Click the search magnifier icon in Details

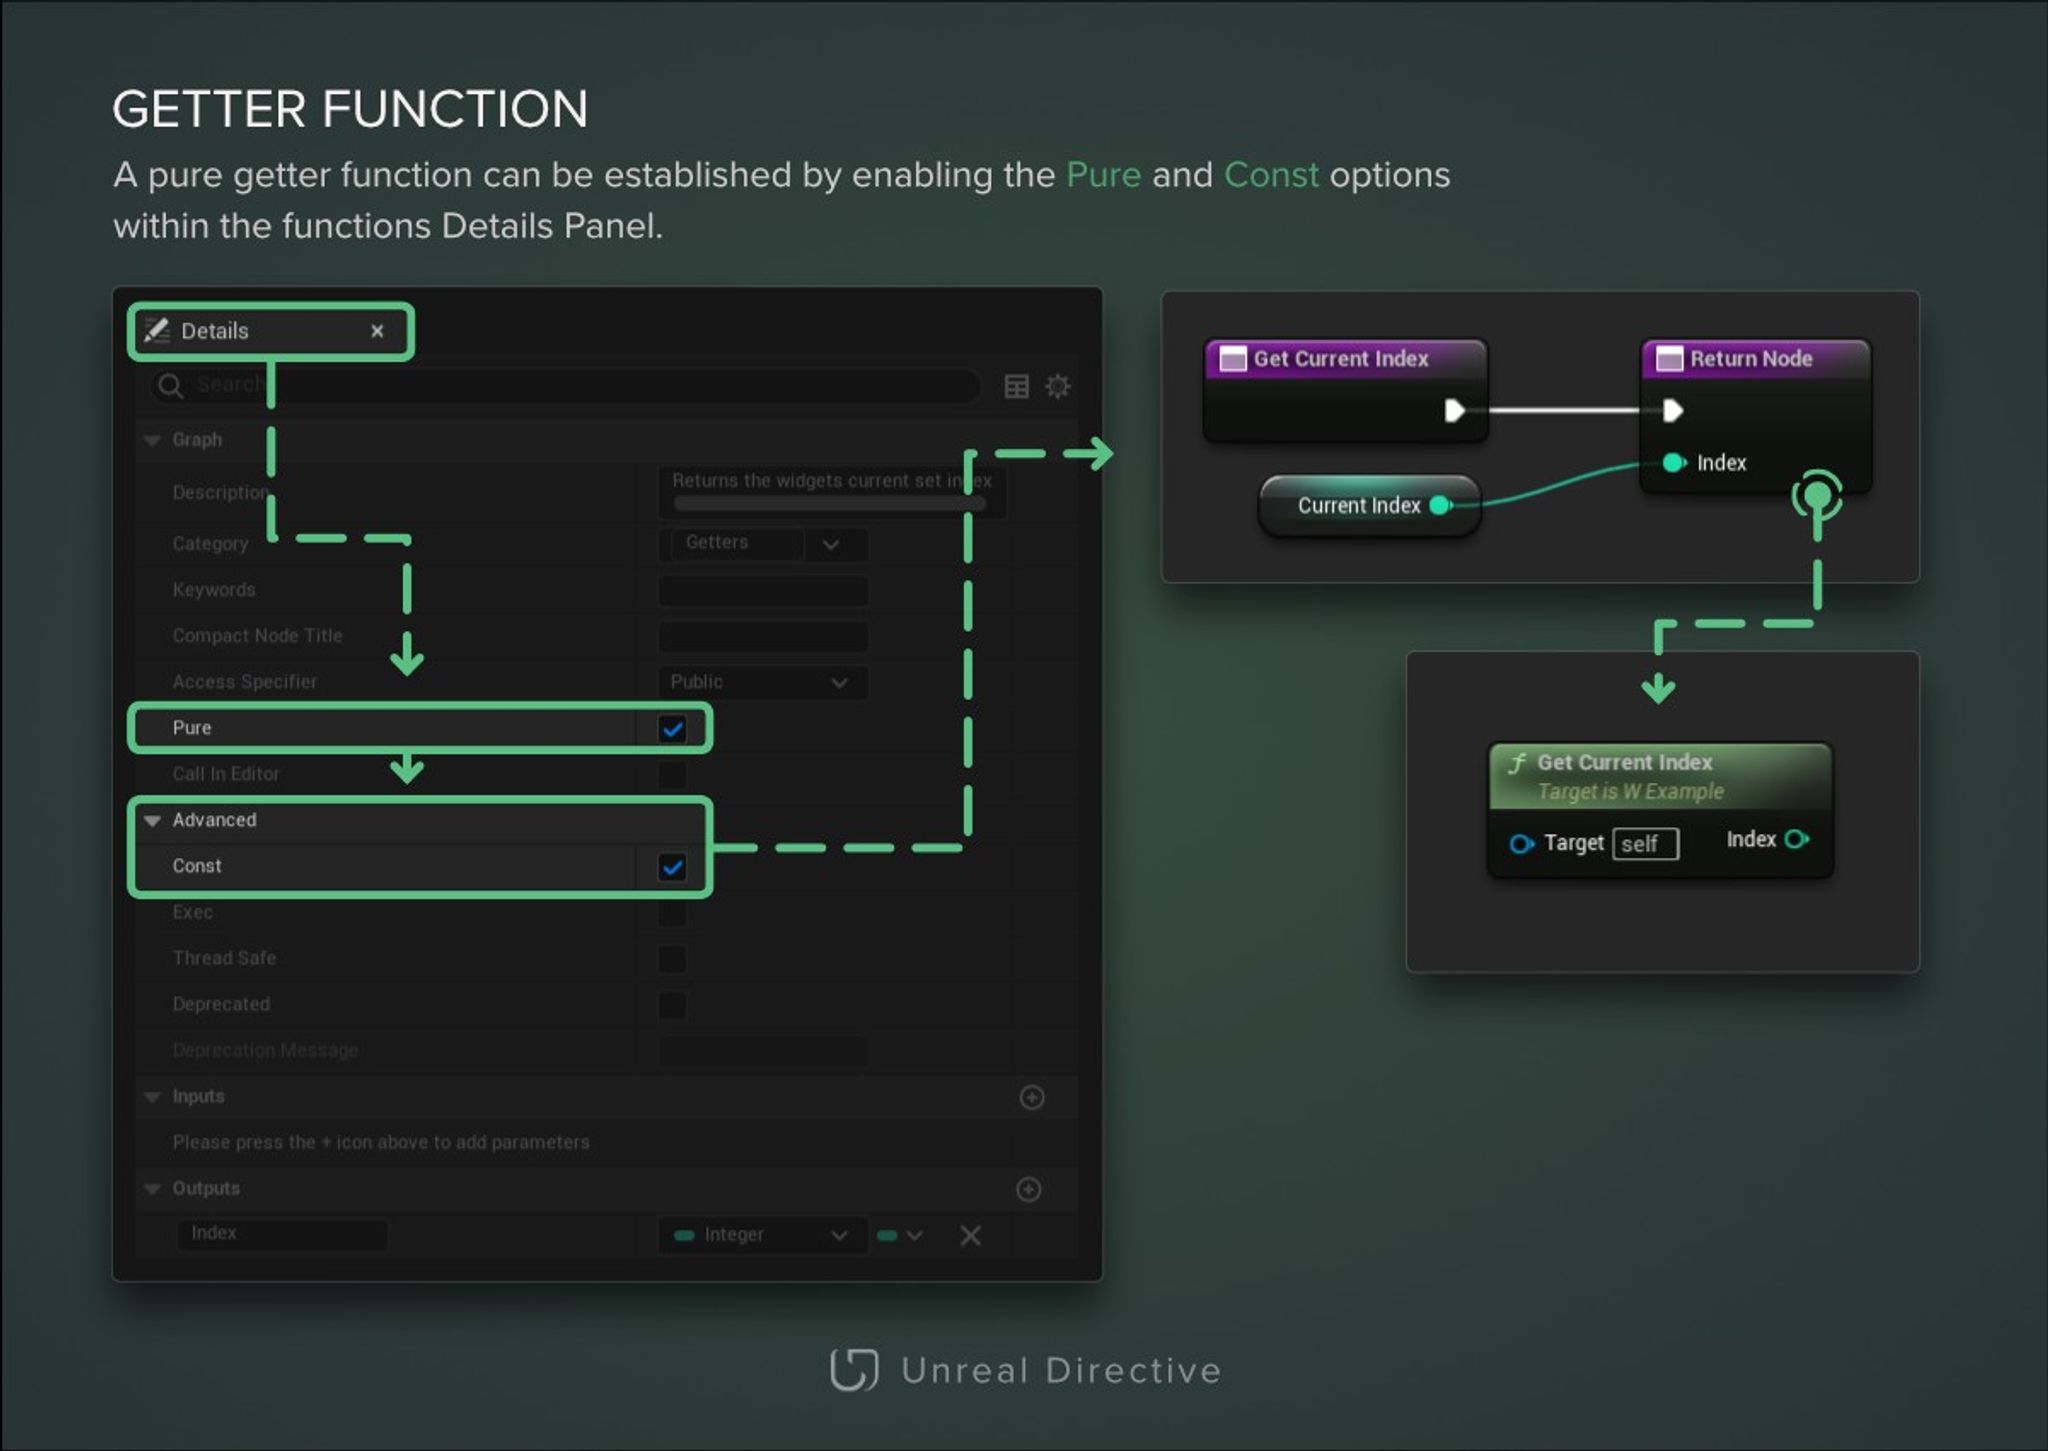(x=170, y=385)
